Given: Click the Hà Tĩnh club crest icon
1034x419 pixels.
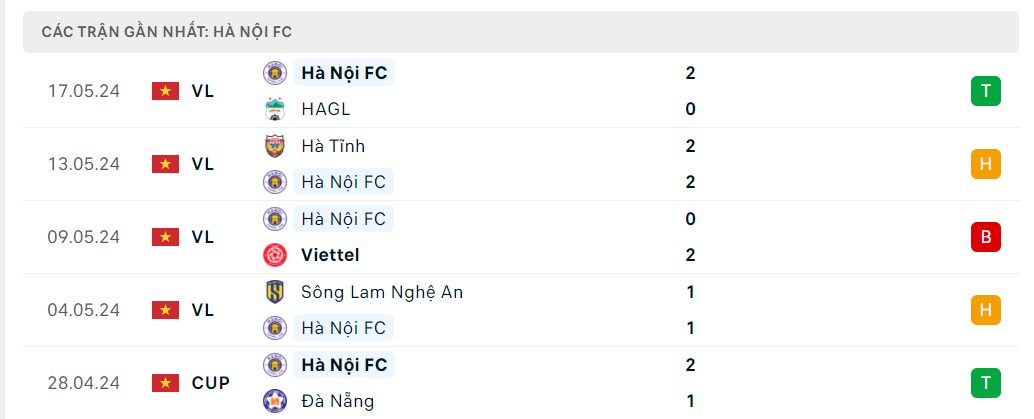Looking at the screenshot, I should (x=274, y=146).
